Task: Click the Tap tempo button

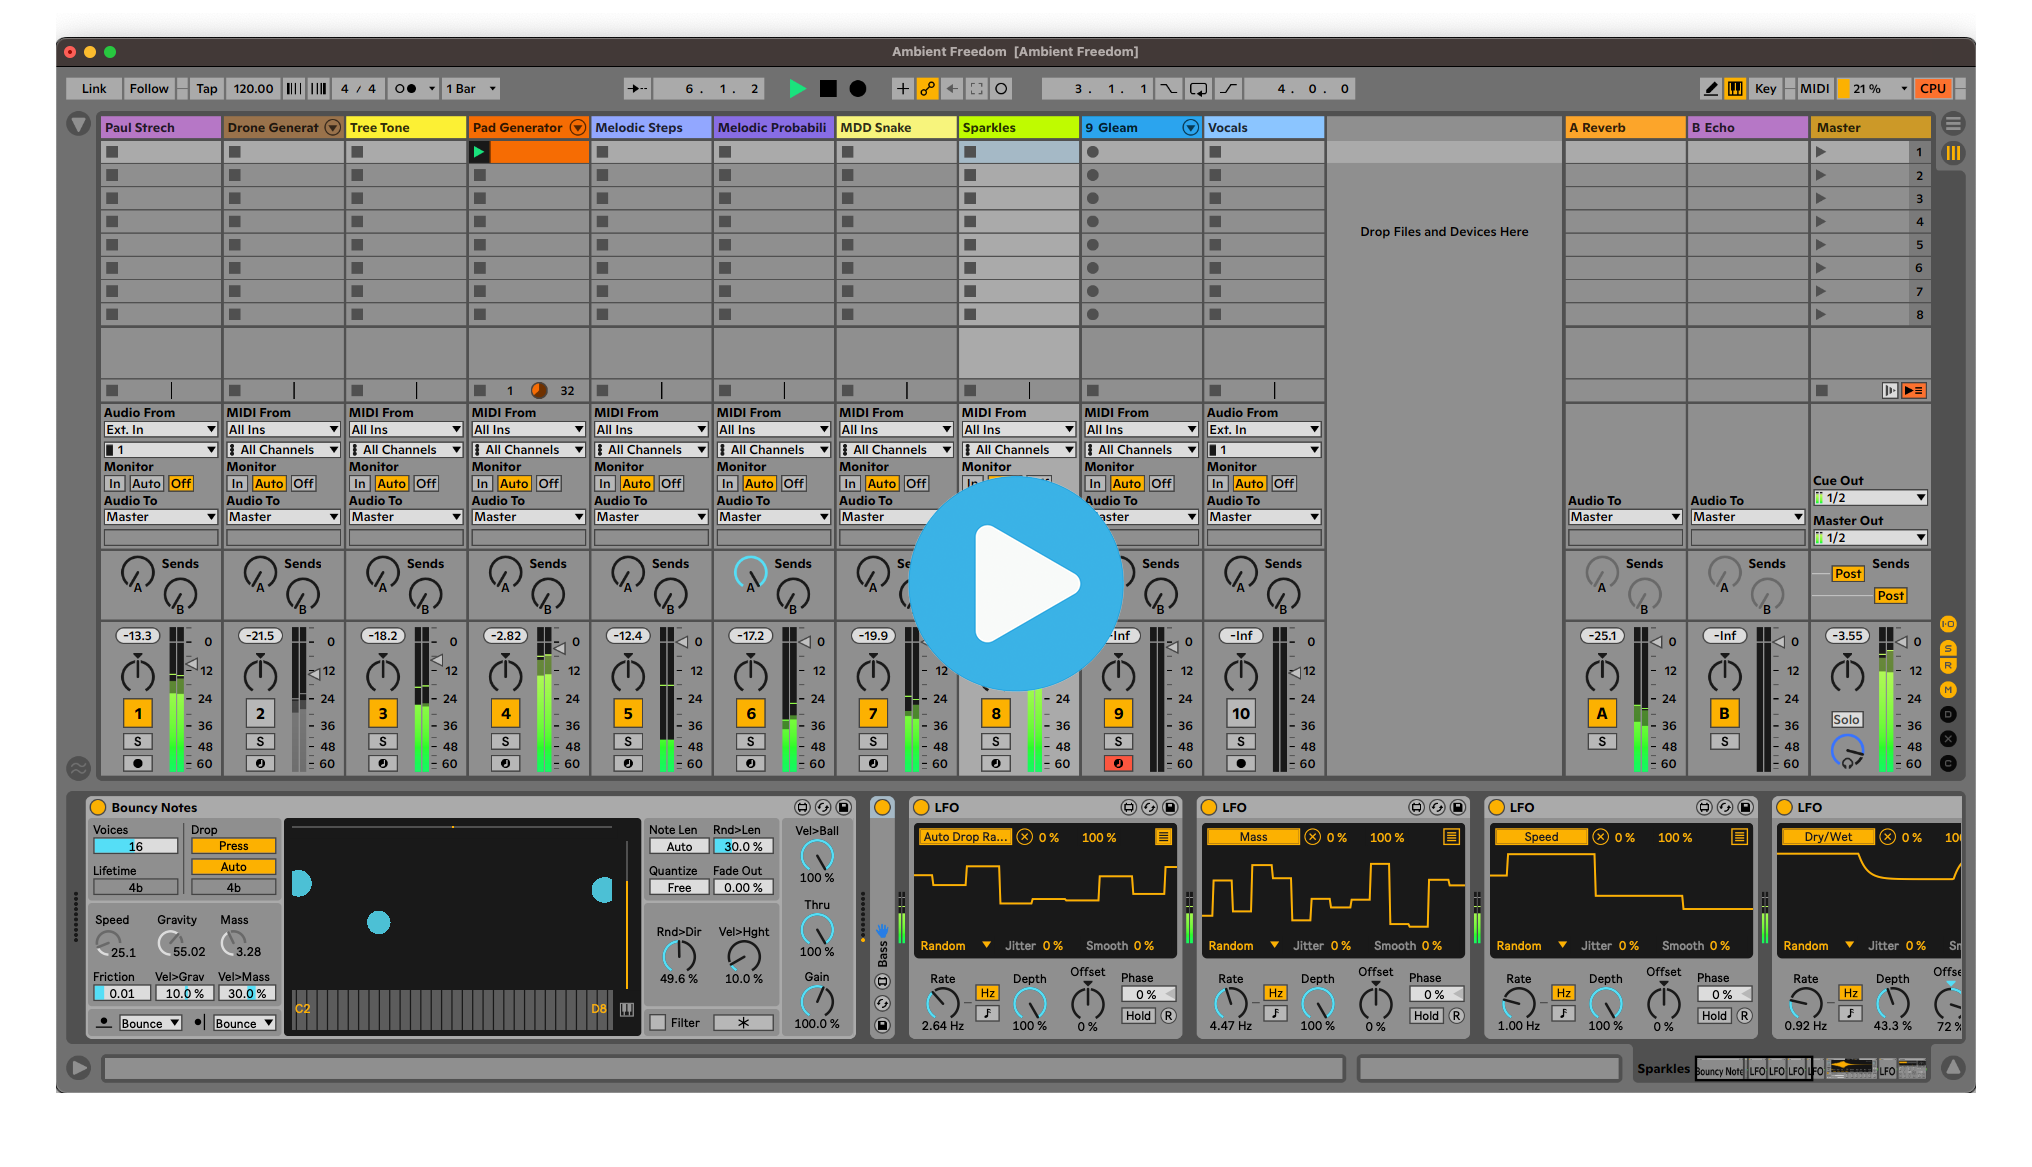Action: point(207,89)
